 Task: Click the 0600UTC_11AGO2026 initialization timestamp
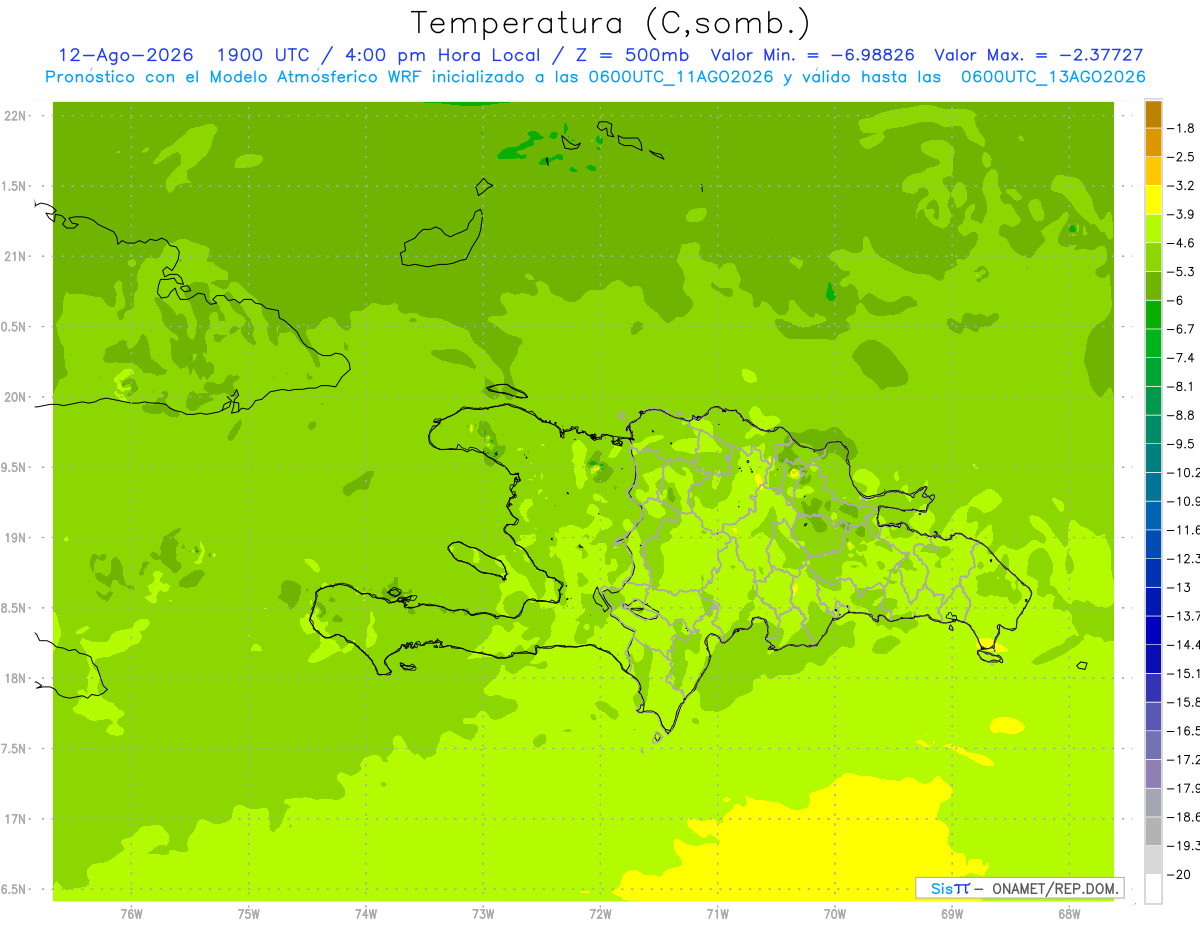(679, 77)
